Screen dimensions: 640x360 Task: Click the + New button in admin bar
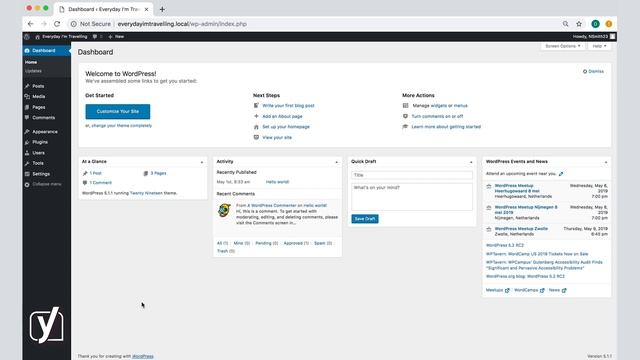[x=116, y=37]
